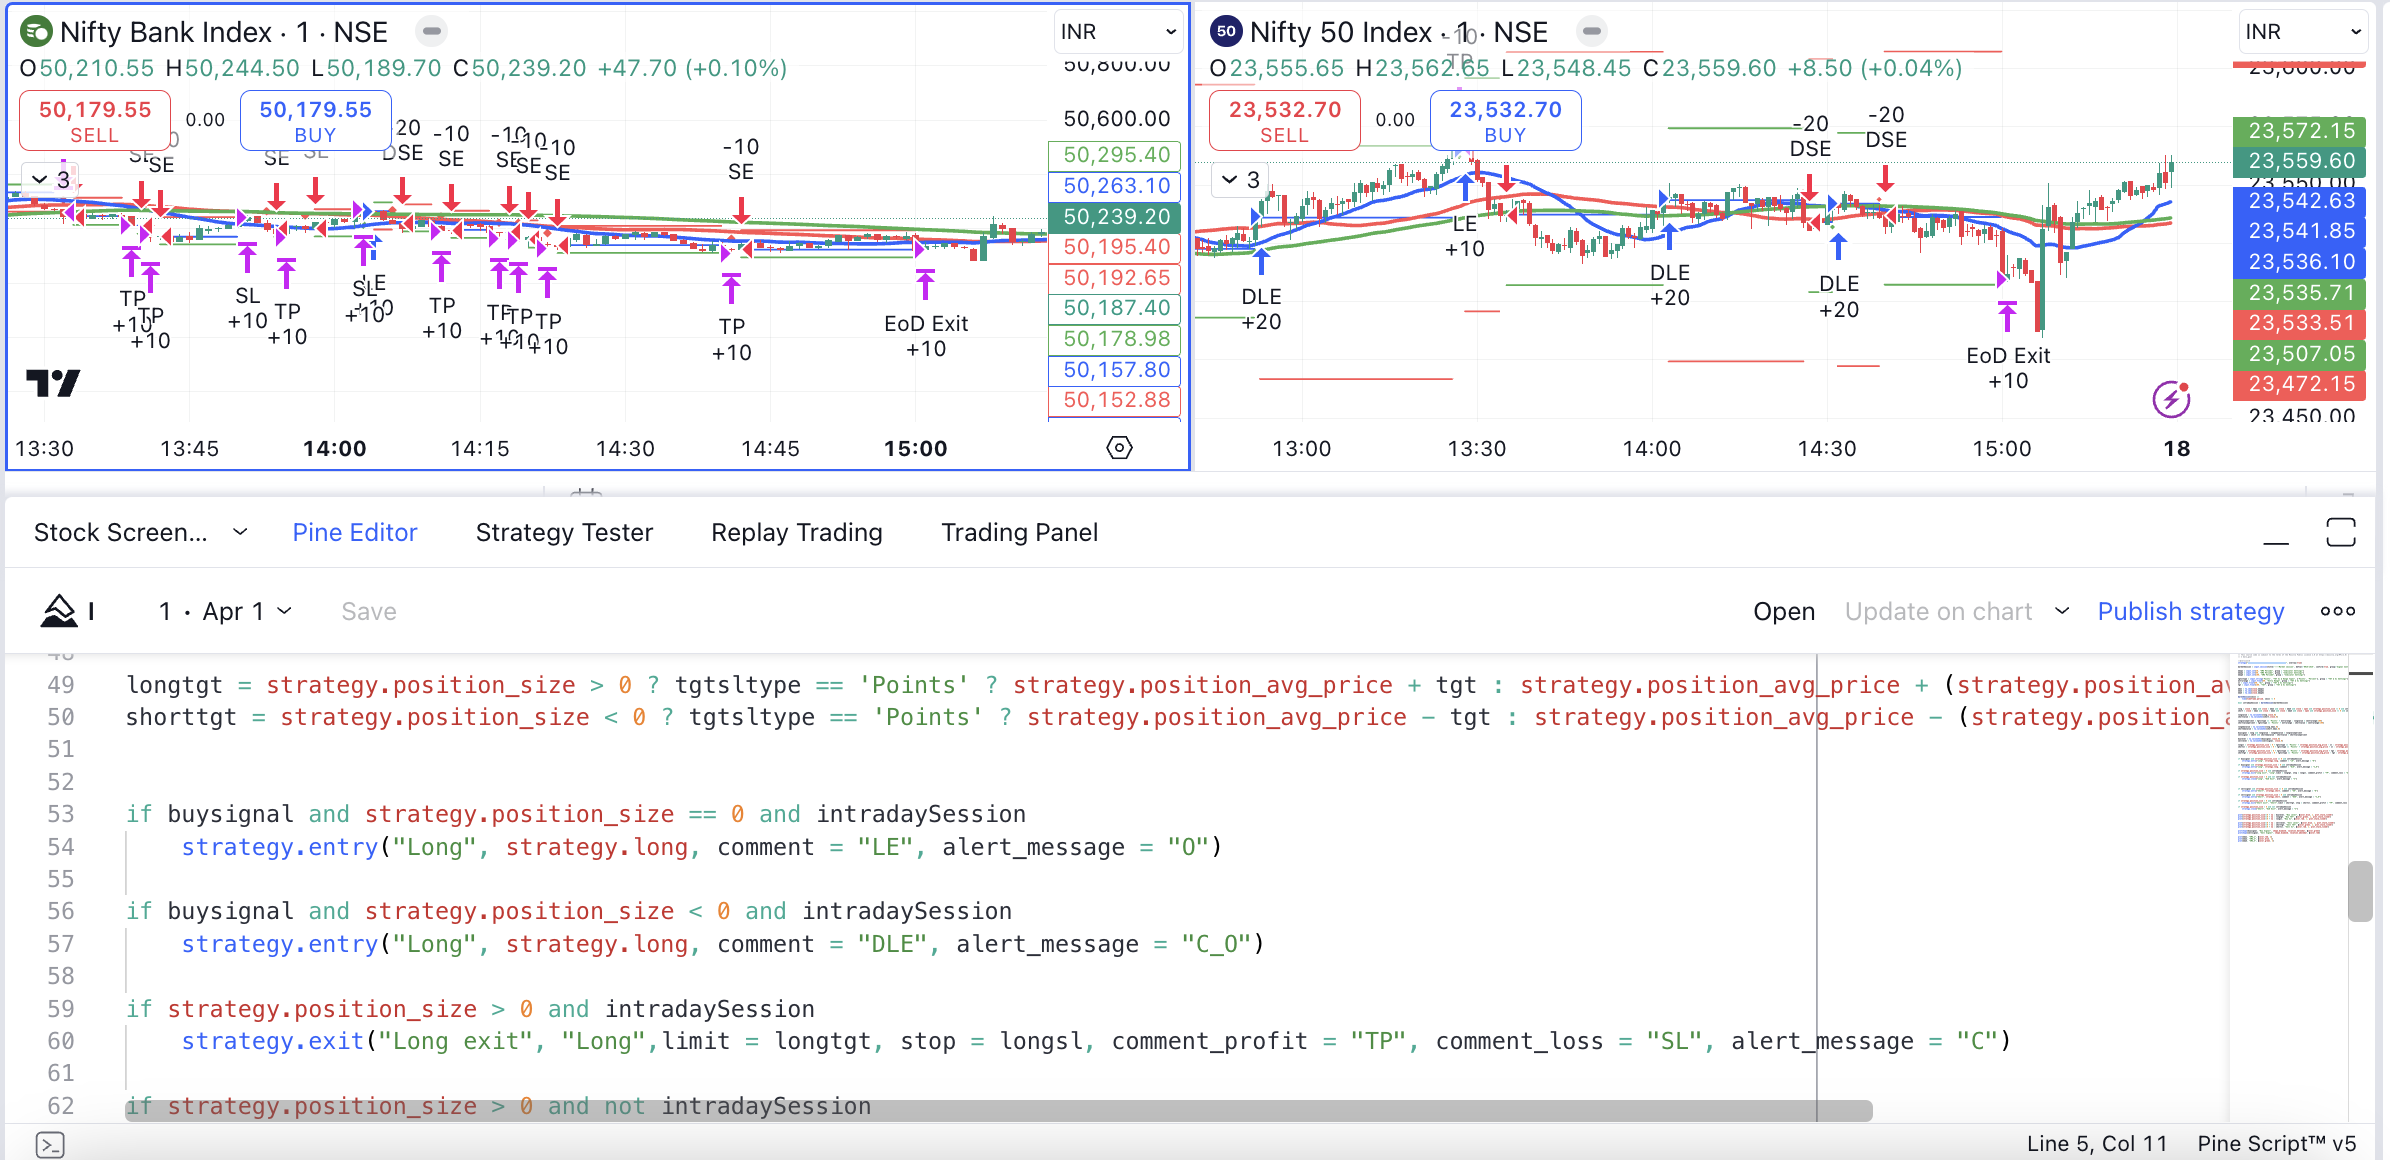2390x1160 pixels.
Task: Open left chart scale settings gear
Action: pos(1119,448)
